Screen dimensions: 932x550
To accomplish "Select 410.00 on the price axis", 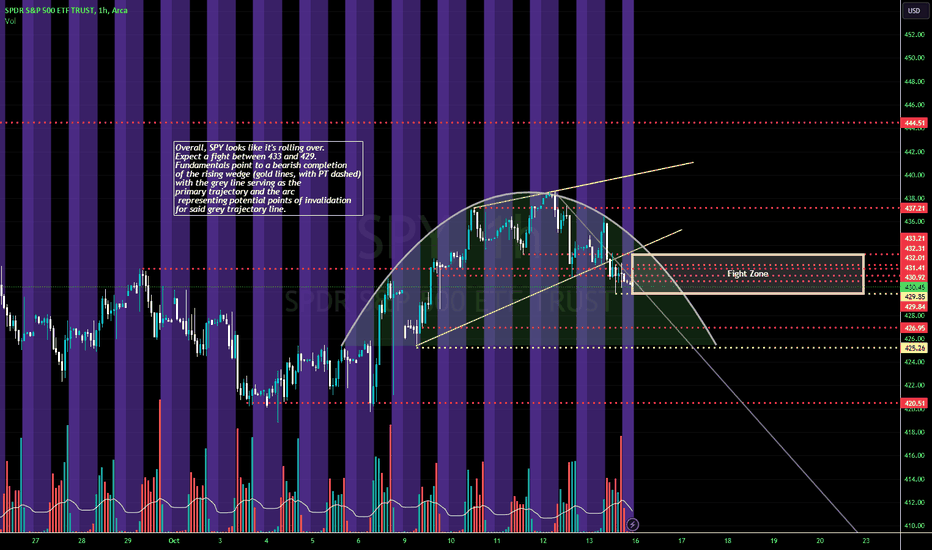I will click(915, 526).
